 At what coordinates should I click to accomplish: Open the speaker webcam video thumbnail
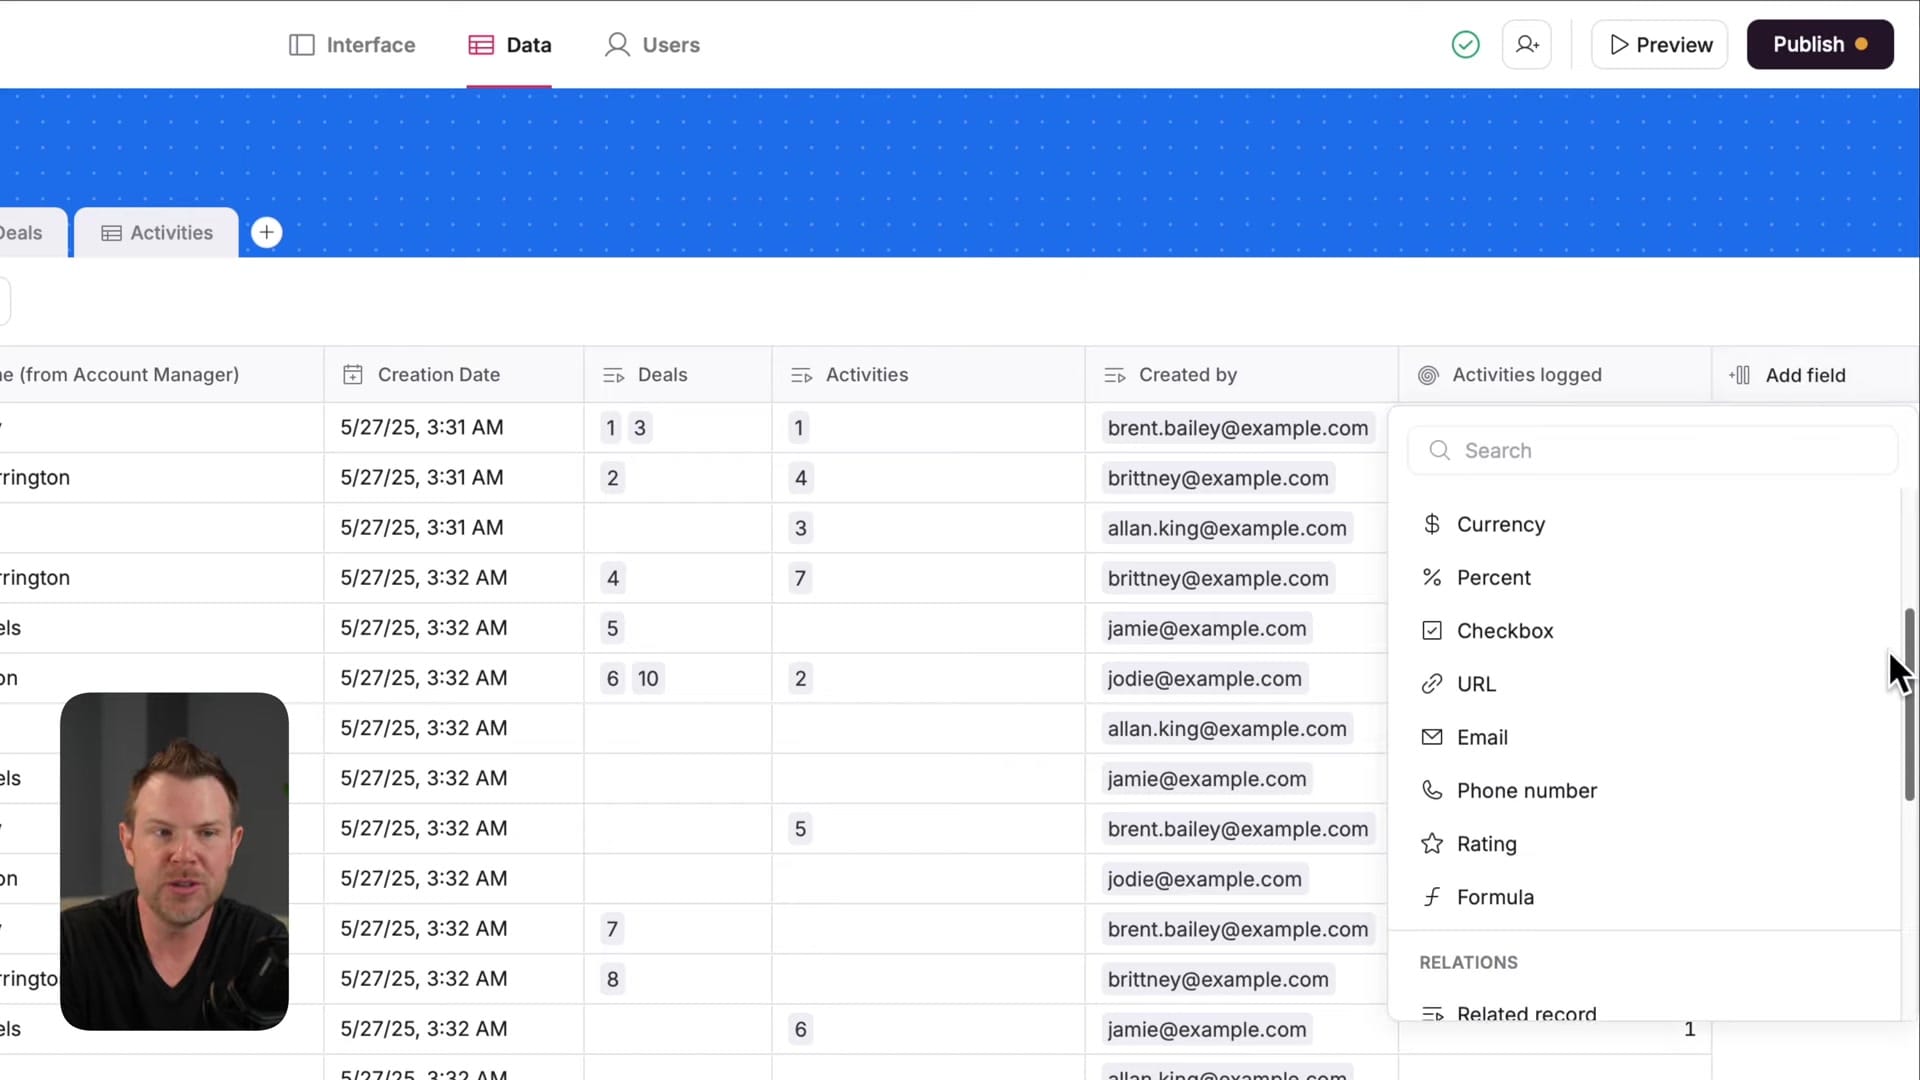click(x=174, y=861)
